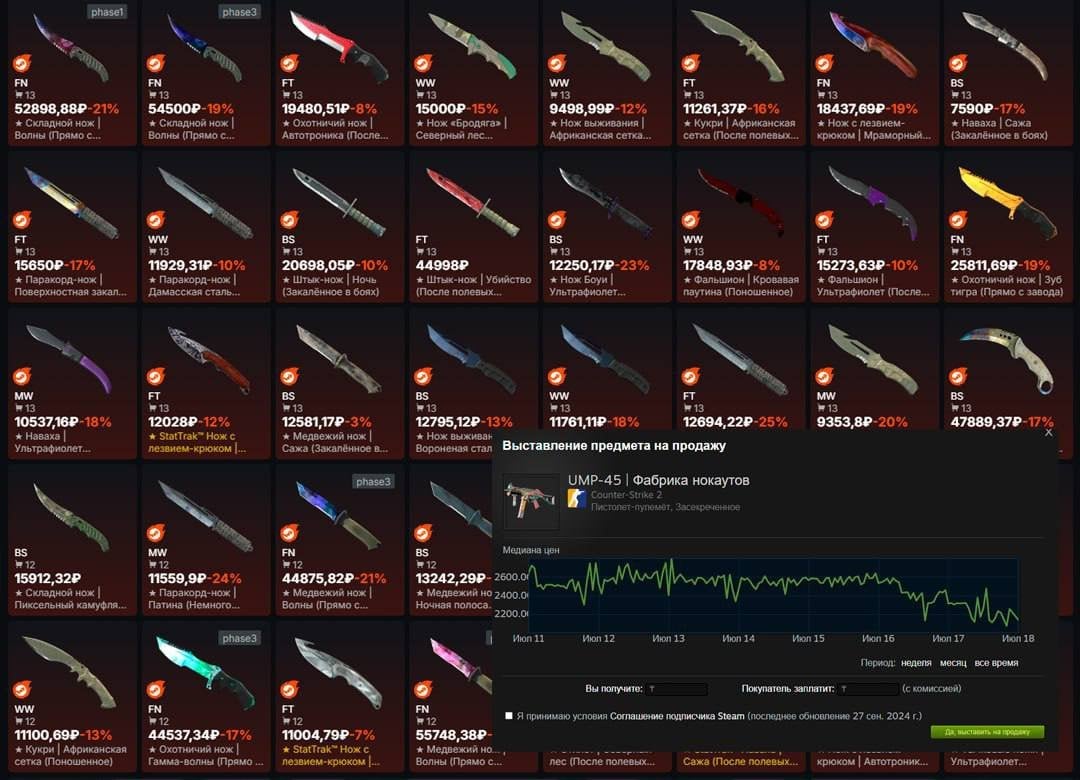This screenshot has width=1080, height=780.
Task: Click the median price chart line
Action: [x=773, y=590]
